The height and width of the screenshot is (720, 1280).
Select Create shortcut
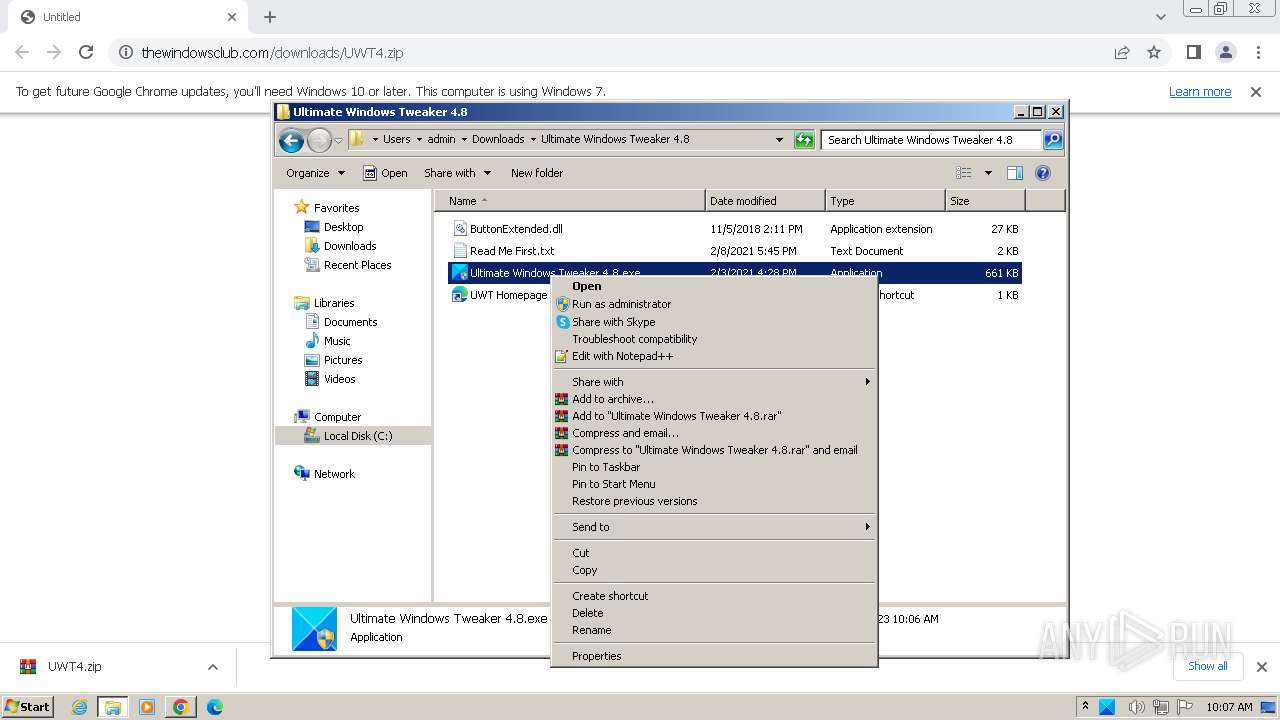[x=715, y=596]
